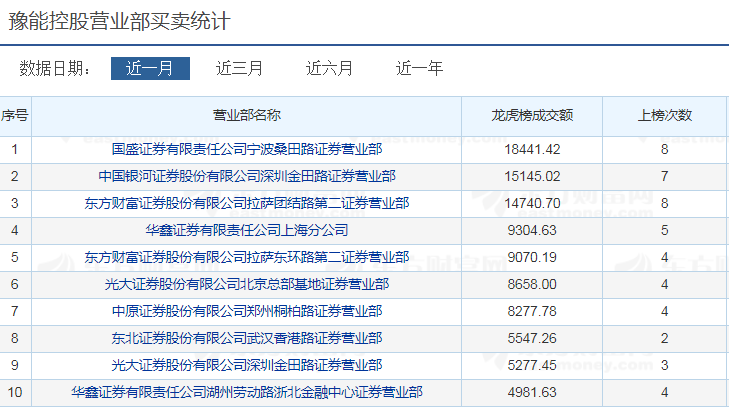Open 国盛证券宁波桑田路证券营业部 link
The width and height of the screenshot is (729, 409).
tap(247, 149)
